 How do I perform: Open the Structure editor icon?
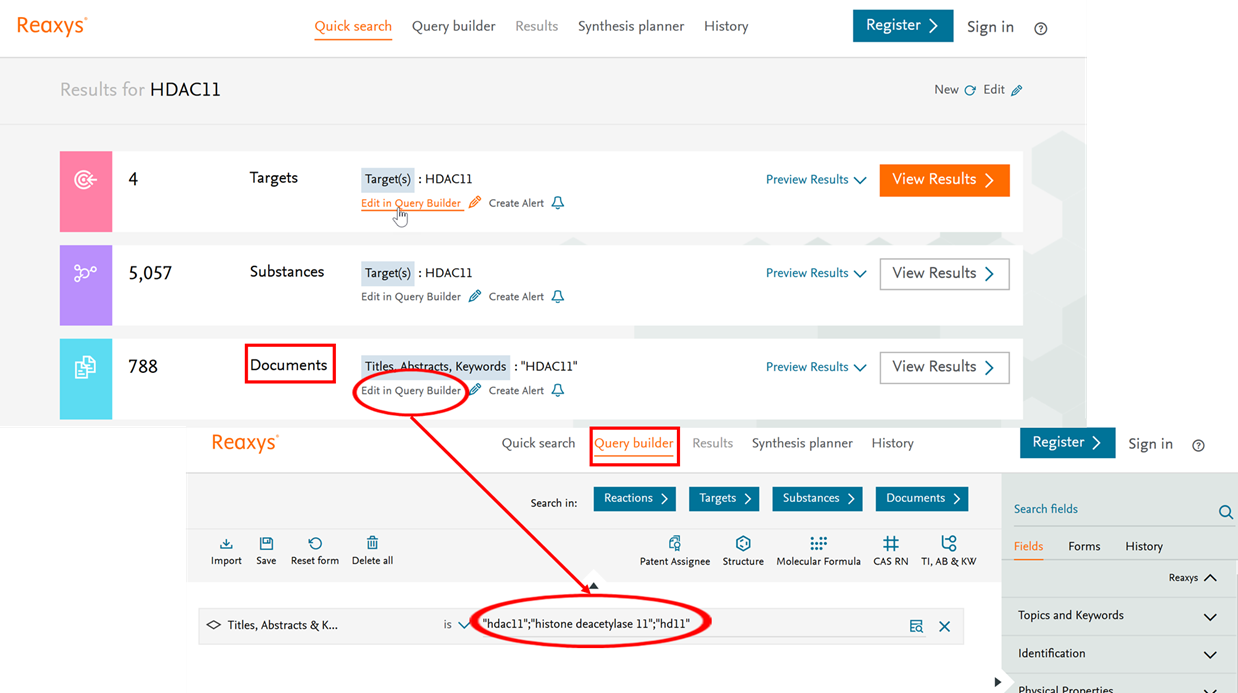(x=743, y=544)
